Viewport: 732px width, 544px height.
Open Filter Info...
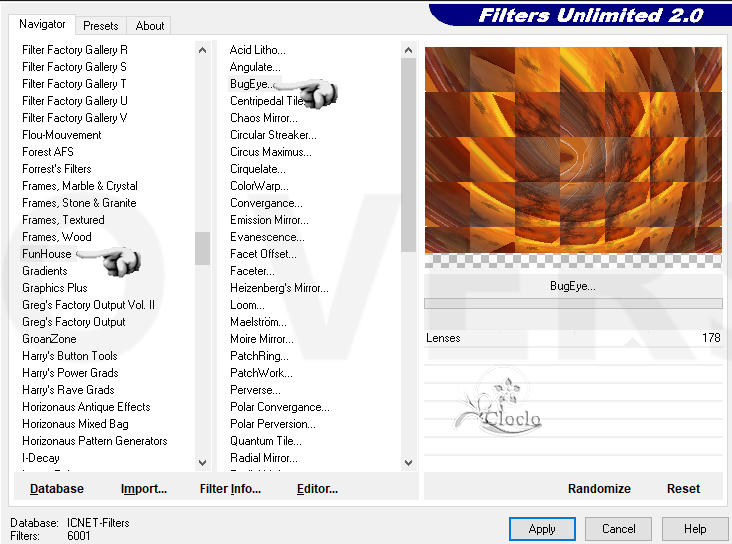point(230,489)
